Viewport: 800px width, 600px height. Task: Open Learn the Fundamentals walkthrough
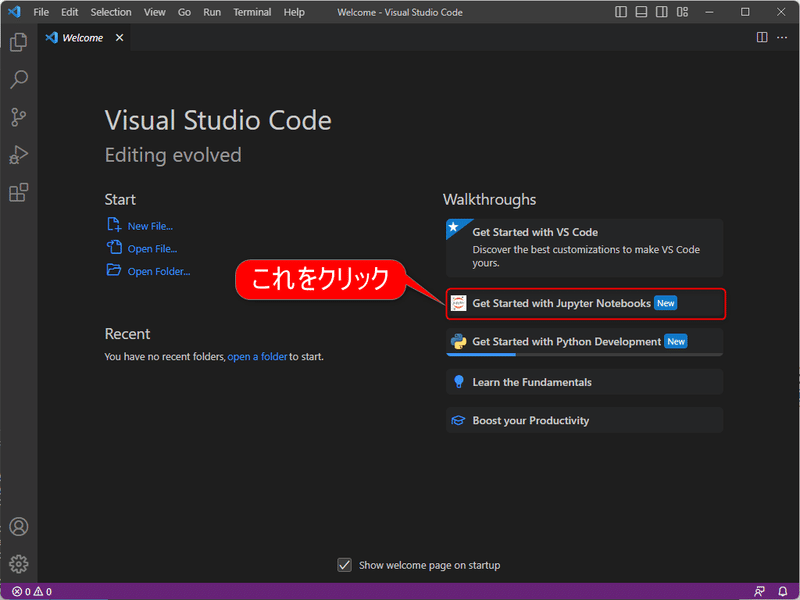pyautogui.click(x=584, y=382)
